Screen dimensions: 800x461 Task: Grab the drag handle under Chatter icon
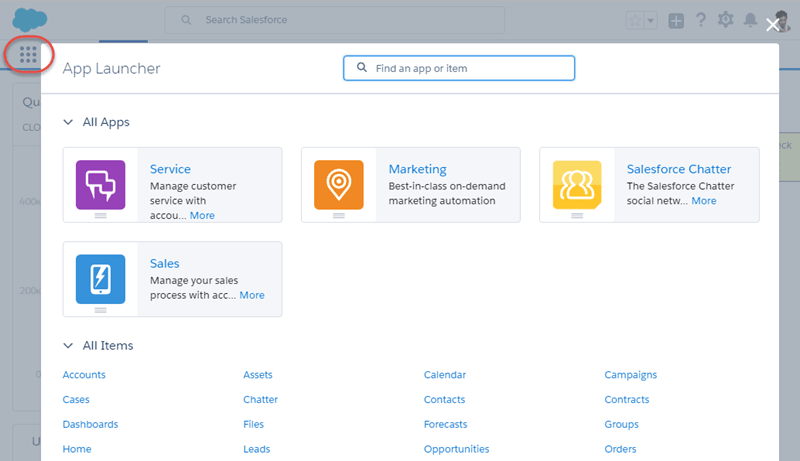(577, 216)
